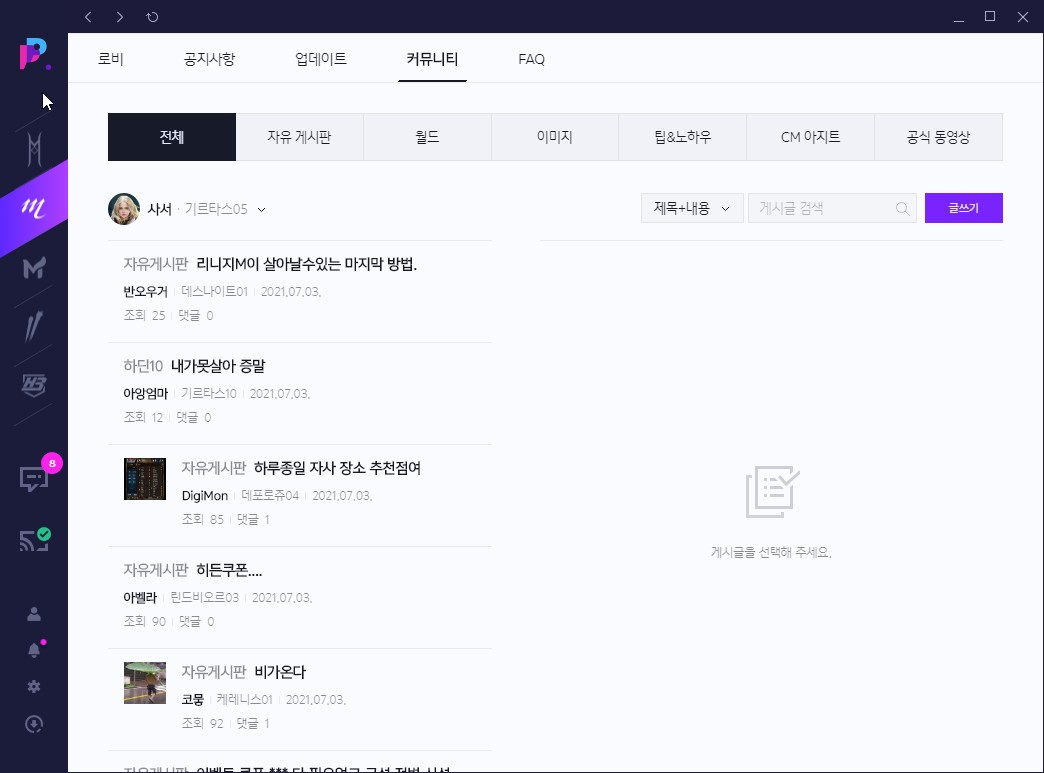Viewport: 1044px width, 773px height.
Task: Click the 글쓰기 write button
Action: click(x=963, y=208)
